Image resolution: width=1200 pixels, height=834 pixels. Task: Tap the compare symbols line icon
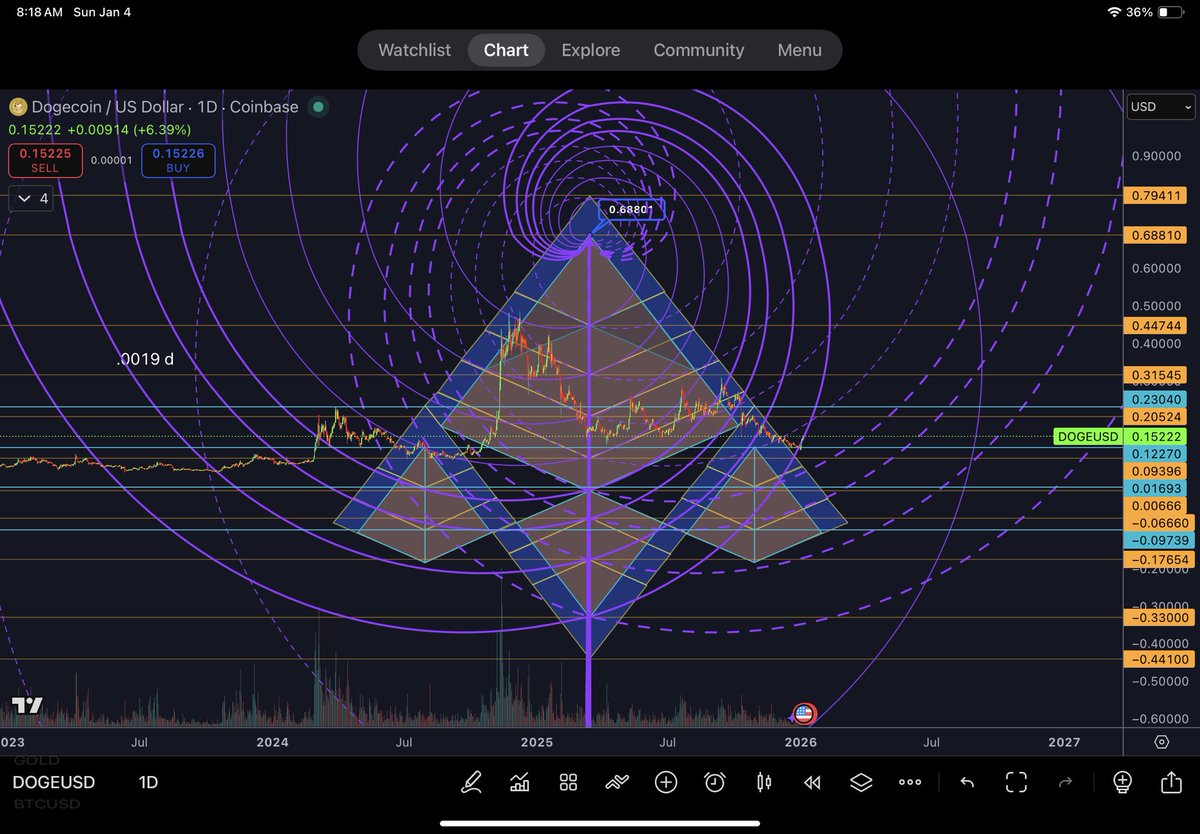click(617, 782)
